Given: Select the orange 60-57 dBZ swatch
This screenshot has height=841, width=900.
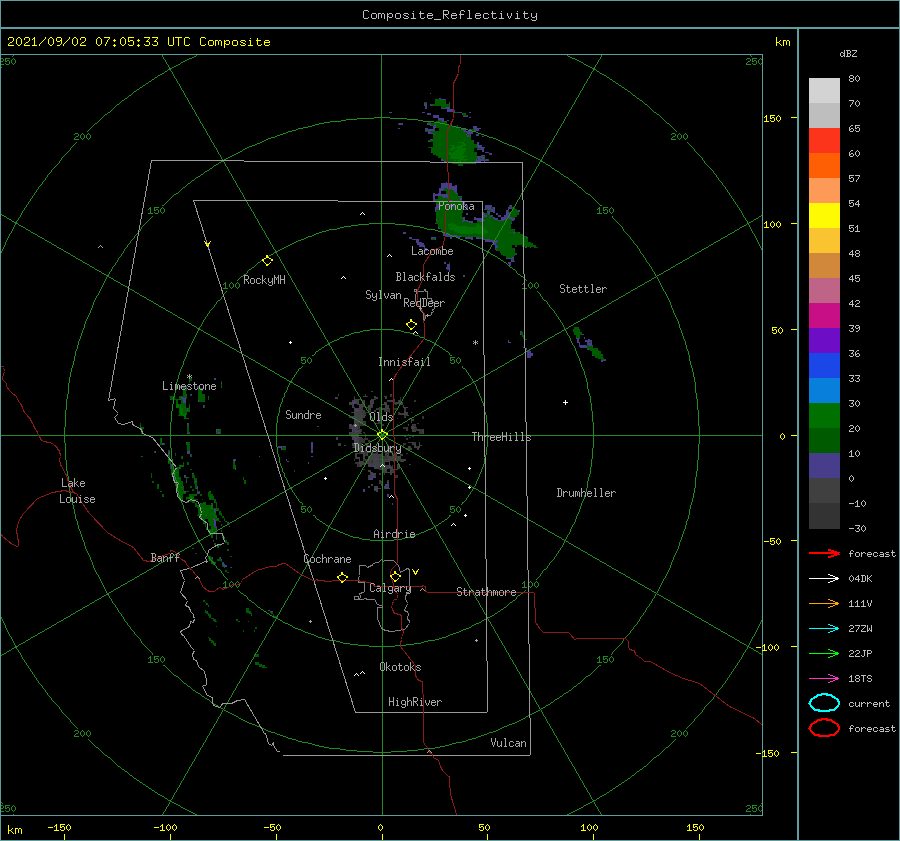Looking at the screenshot, I should click(x=824, y=166).
